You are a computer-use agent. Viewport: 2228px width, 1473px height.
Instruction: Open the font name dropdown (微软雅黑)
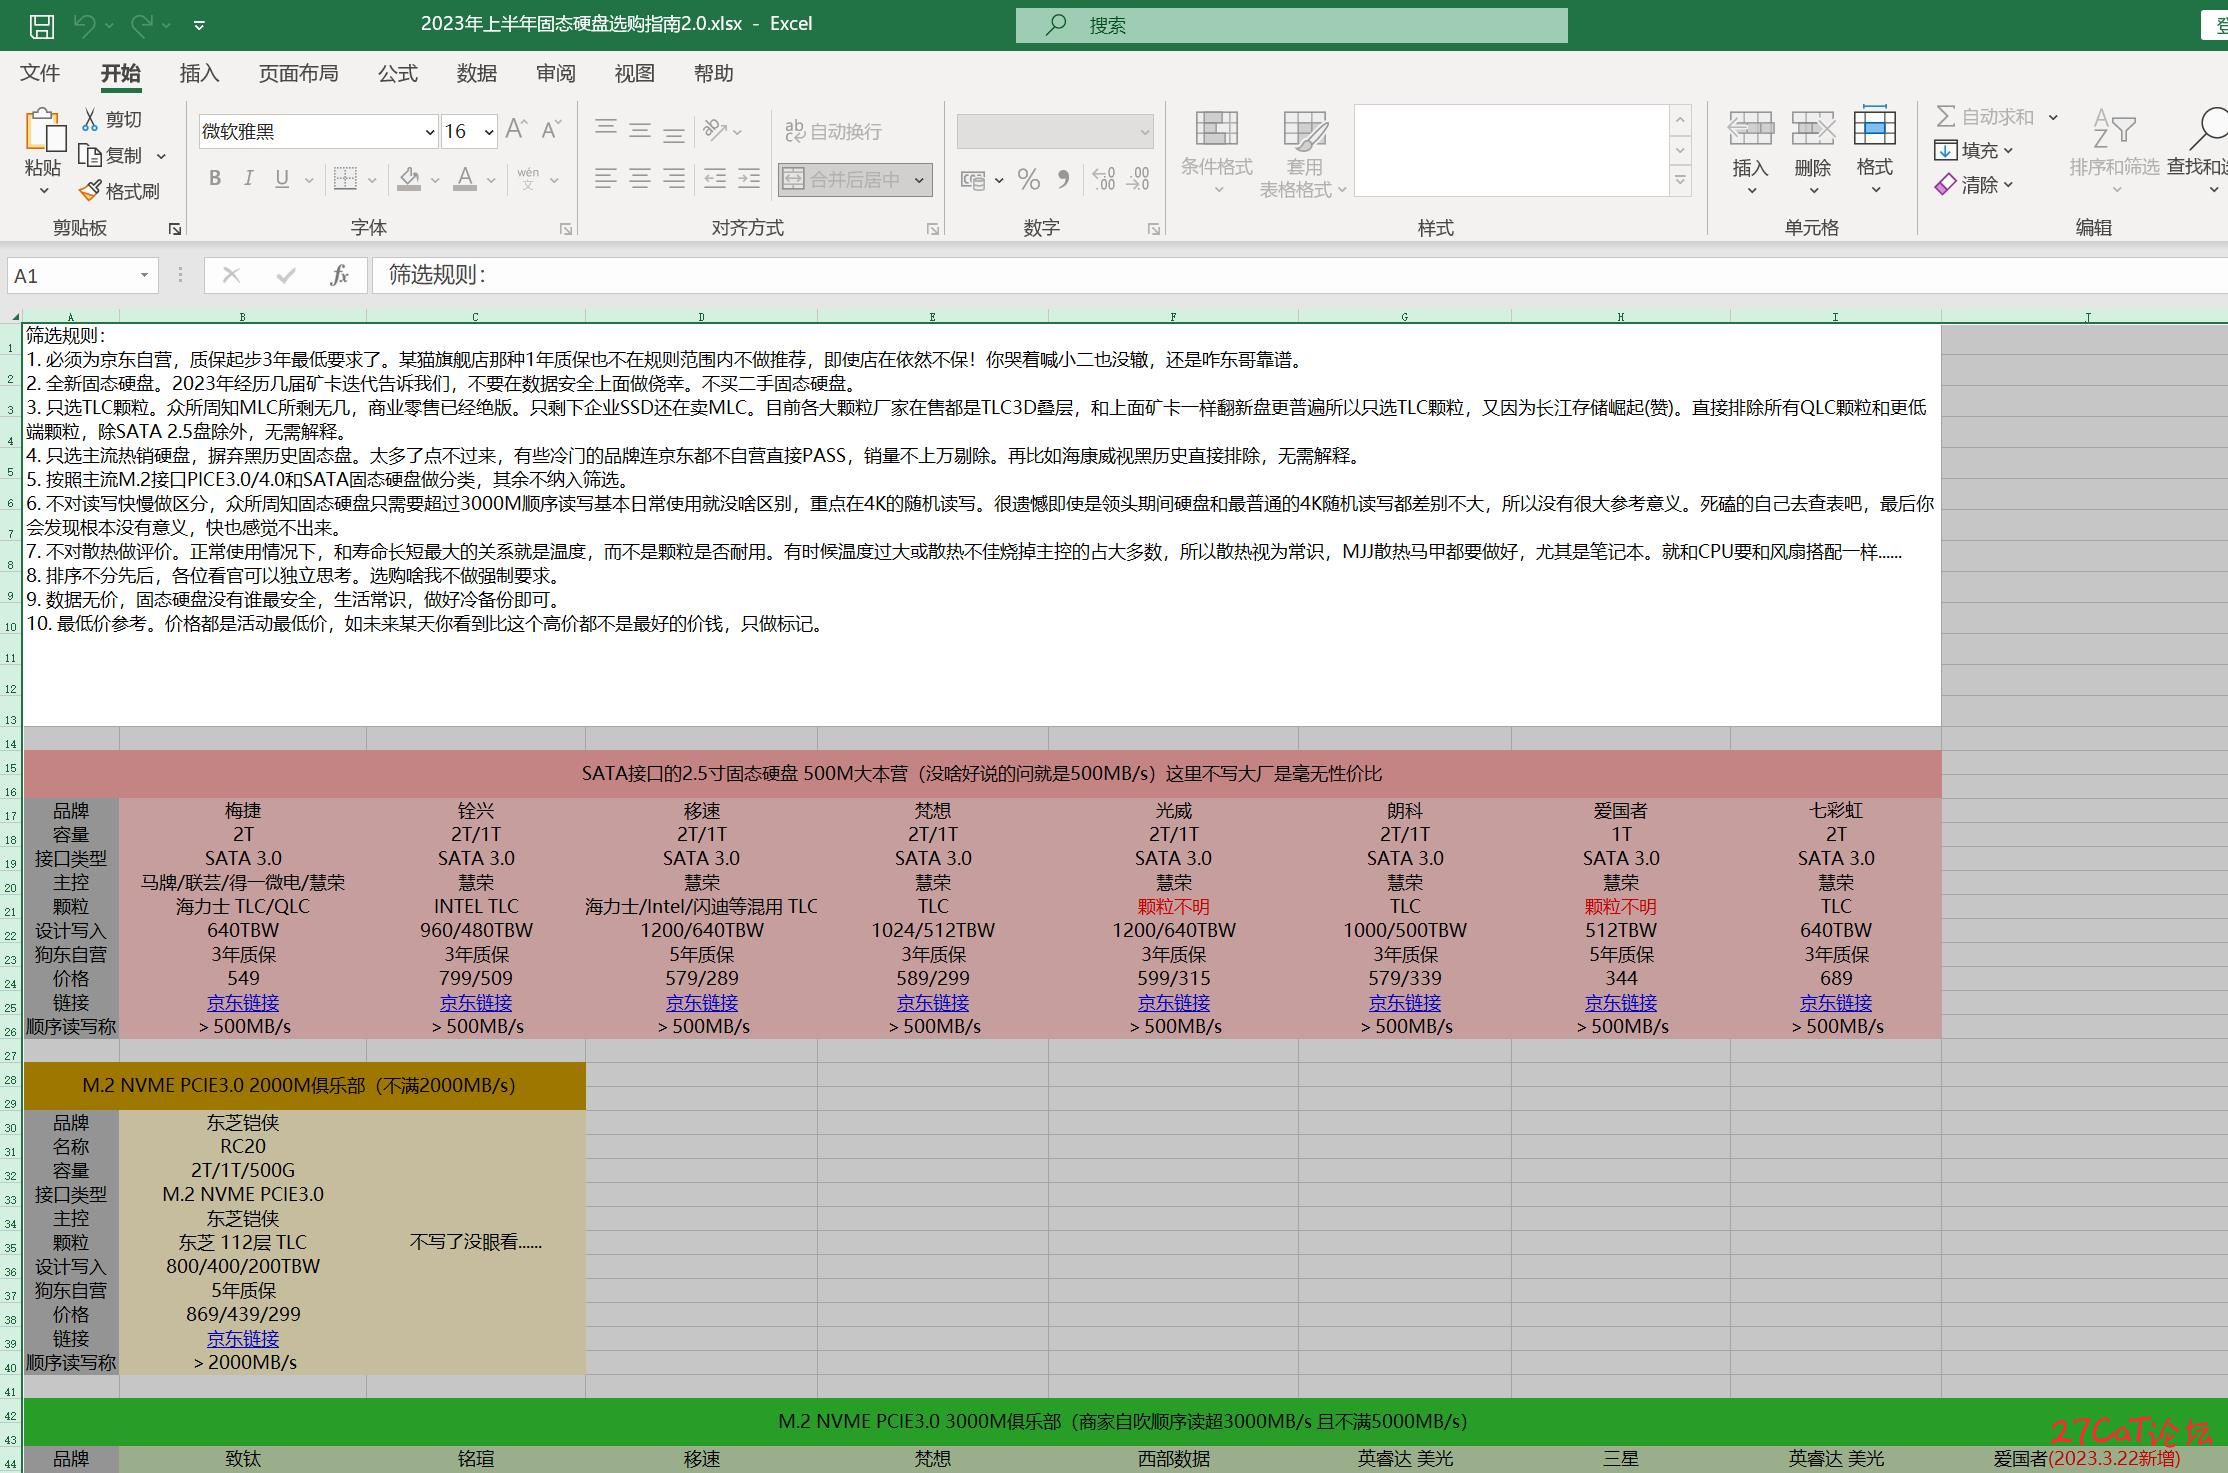[x=430, y=132]
